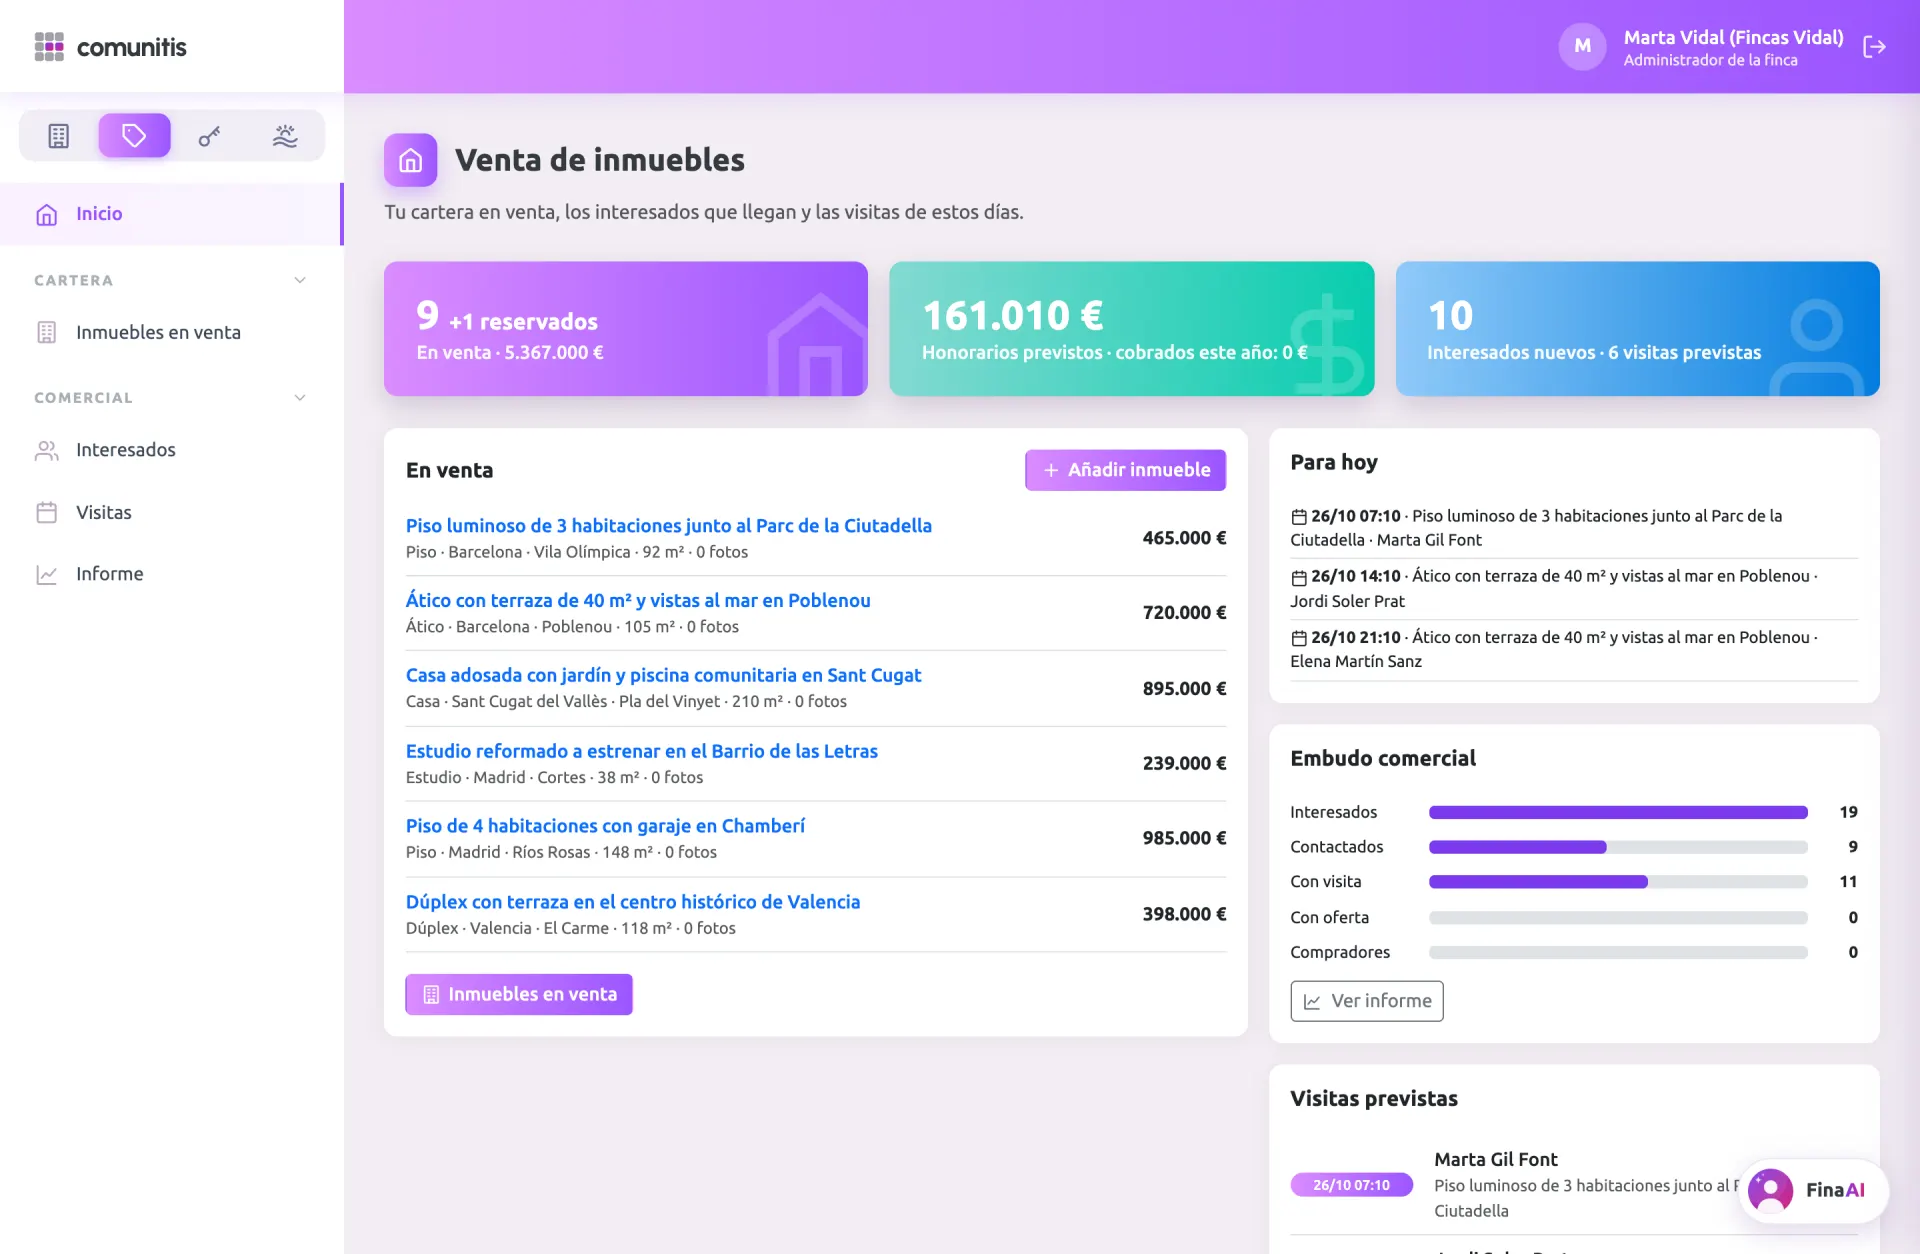The width and height of the screenshot is (1920, 1254).
Task: Click the 10 Interesados nuevos card
Action: tap(1637, 329)
